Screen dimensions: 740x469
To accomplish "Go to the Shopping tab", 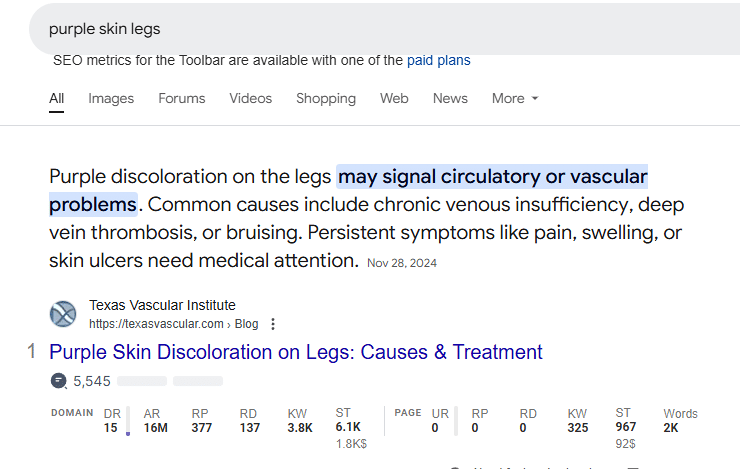I will [326, 98].
